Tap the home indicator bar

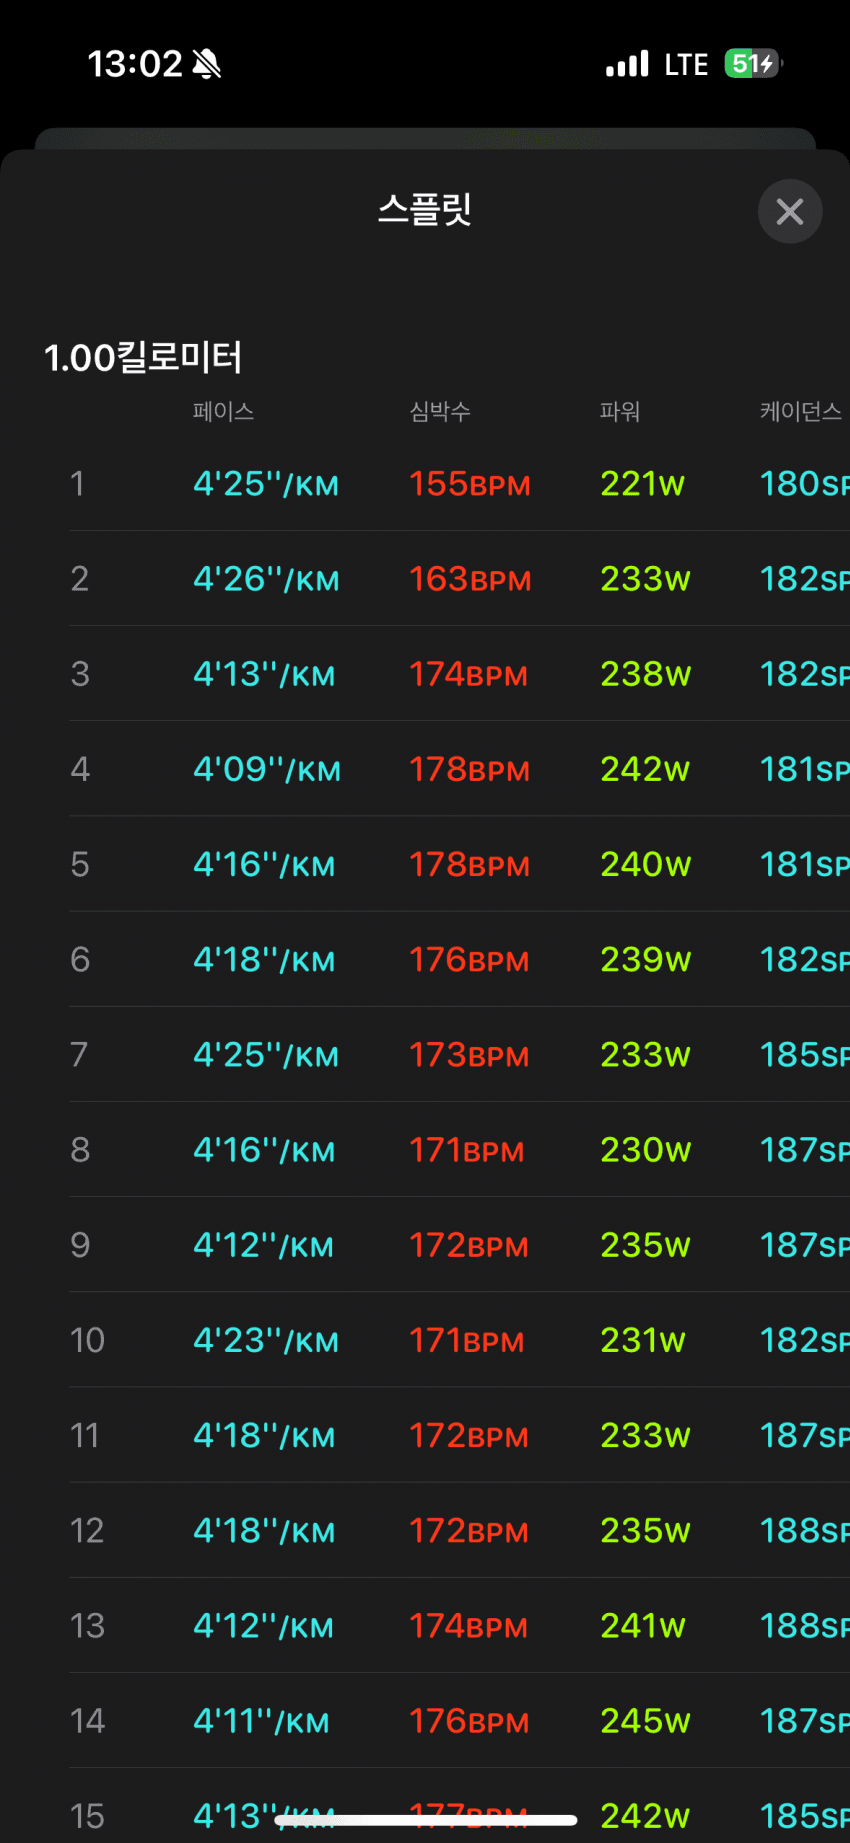pos(426,1820)
